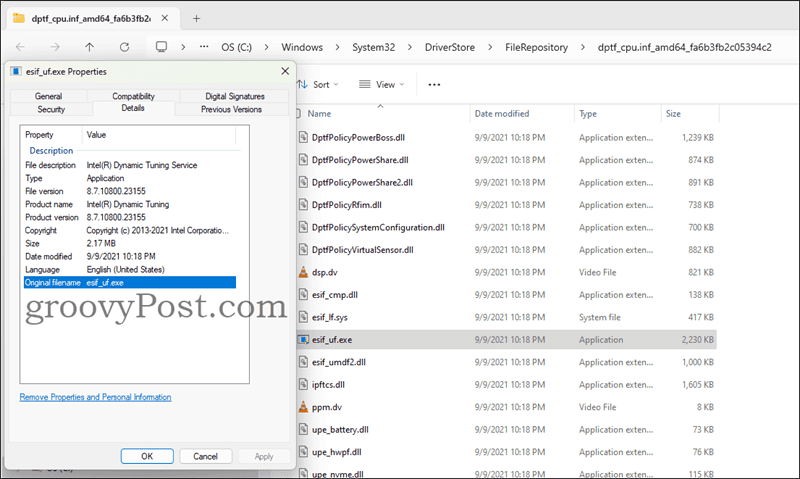800x479 pixels.
Task: Expand chevron after System32 in breadcrumb
Action: pos(410,47)
